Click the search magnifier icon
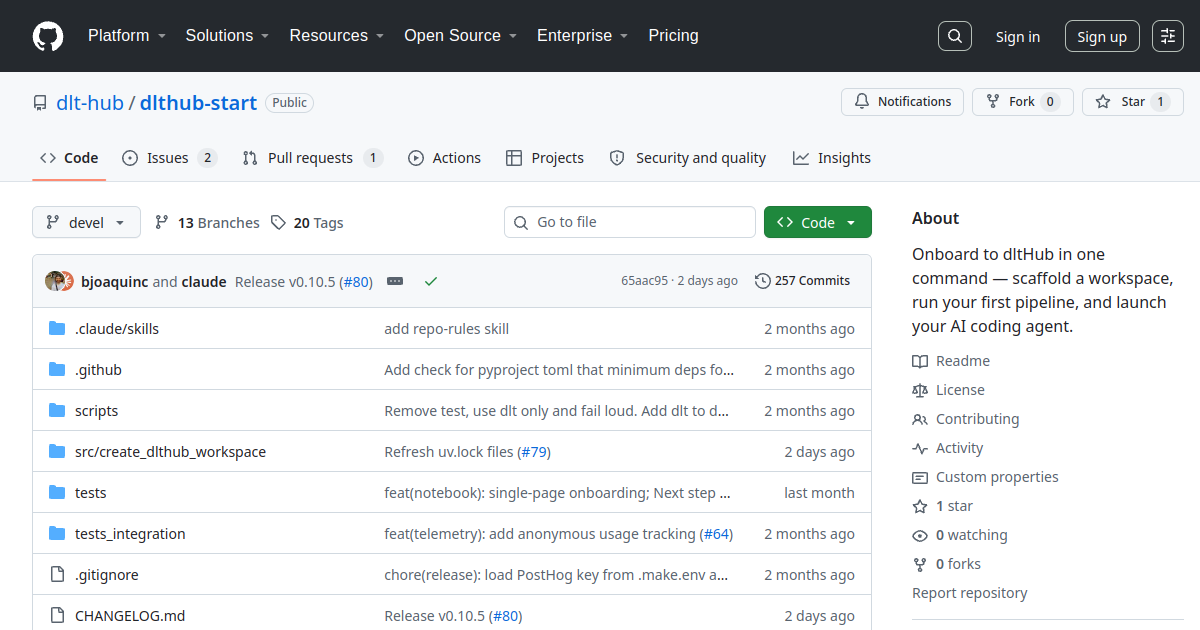 click(955, 36)
